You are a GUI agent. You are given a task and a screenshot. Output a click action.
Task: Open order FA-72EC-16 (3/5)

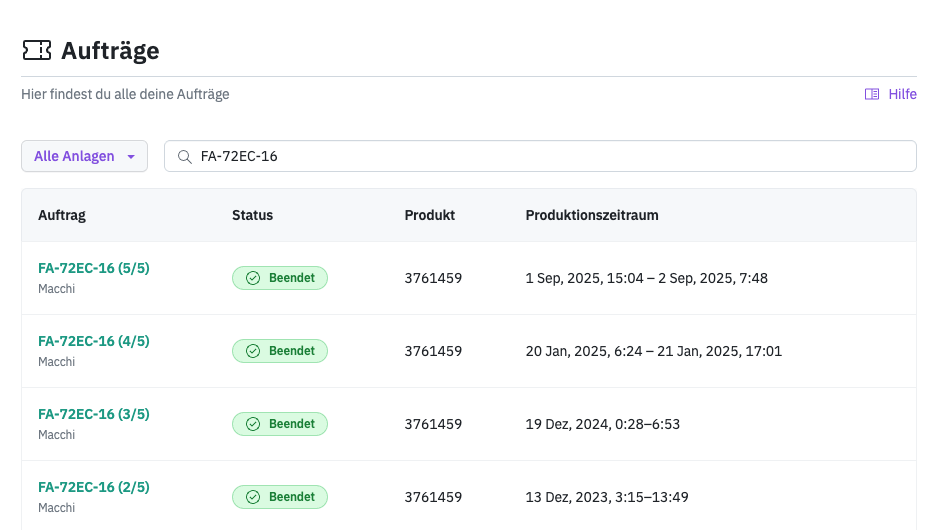[x=93, y=414]
